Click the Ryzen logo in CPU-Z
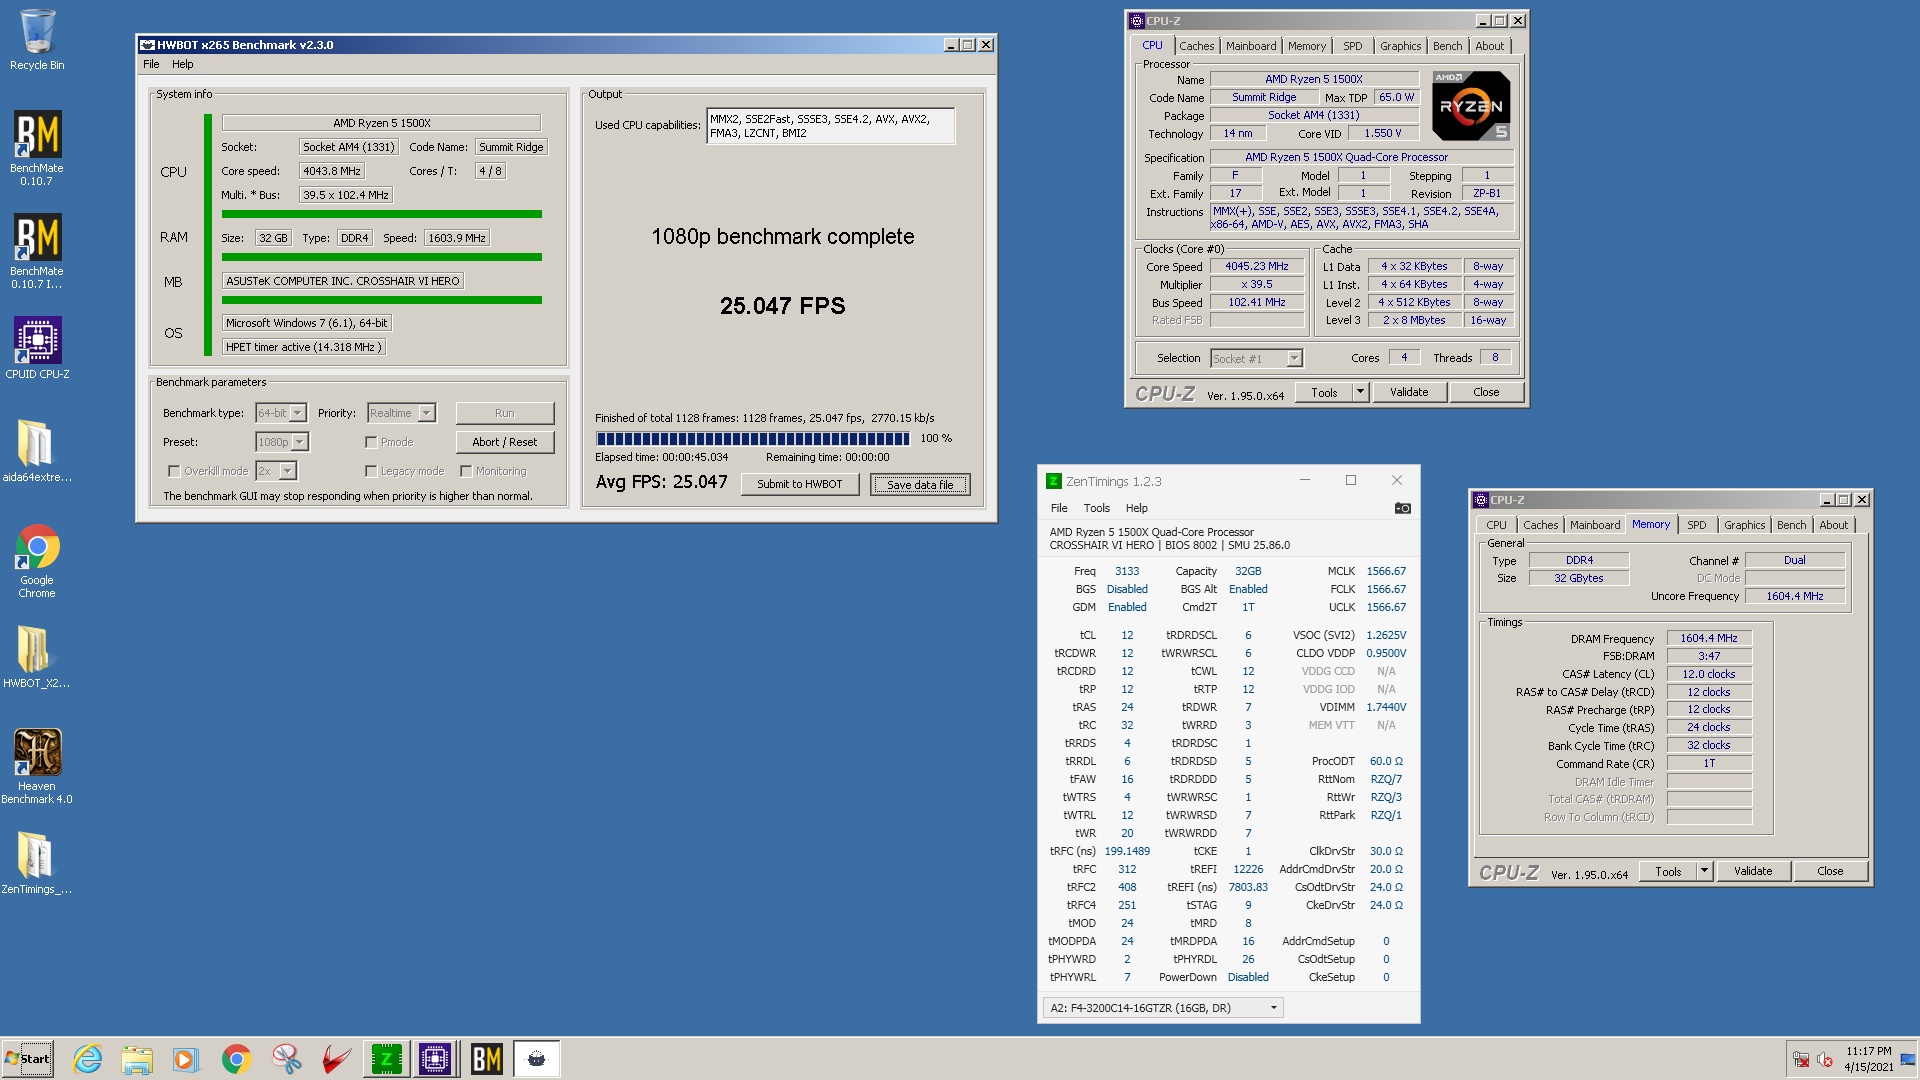This screenshot has width=1920, height=1080. pos(1471,106)
